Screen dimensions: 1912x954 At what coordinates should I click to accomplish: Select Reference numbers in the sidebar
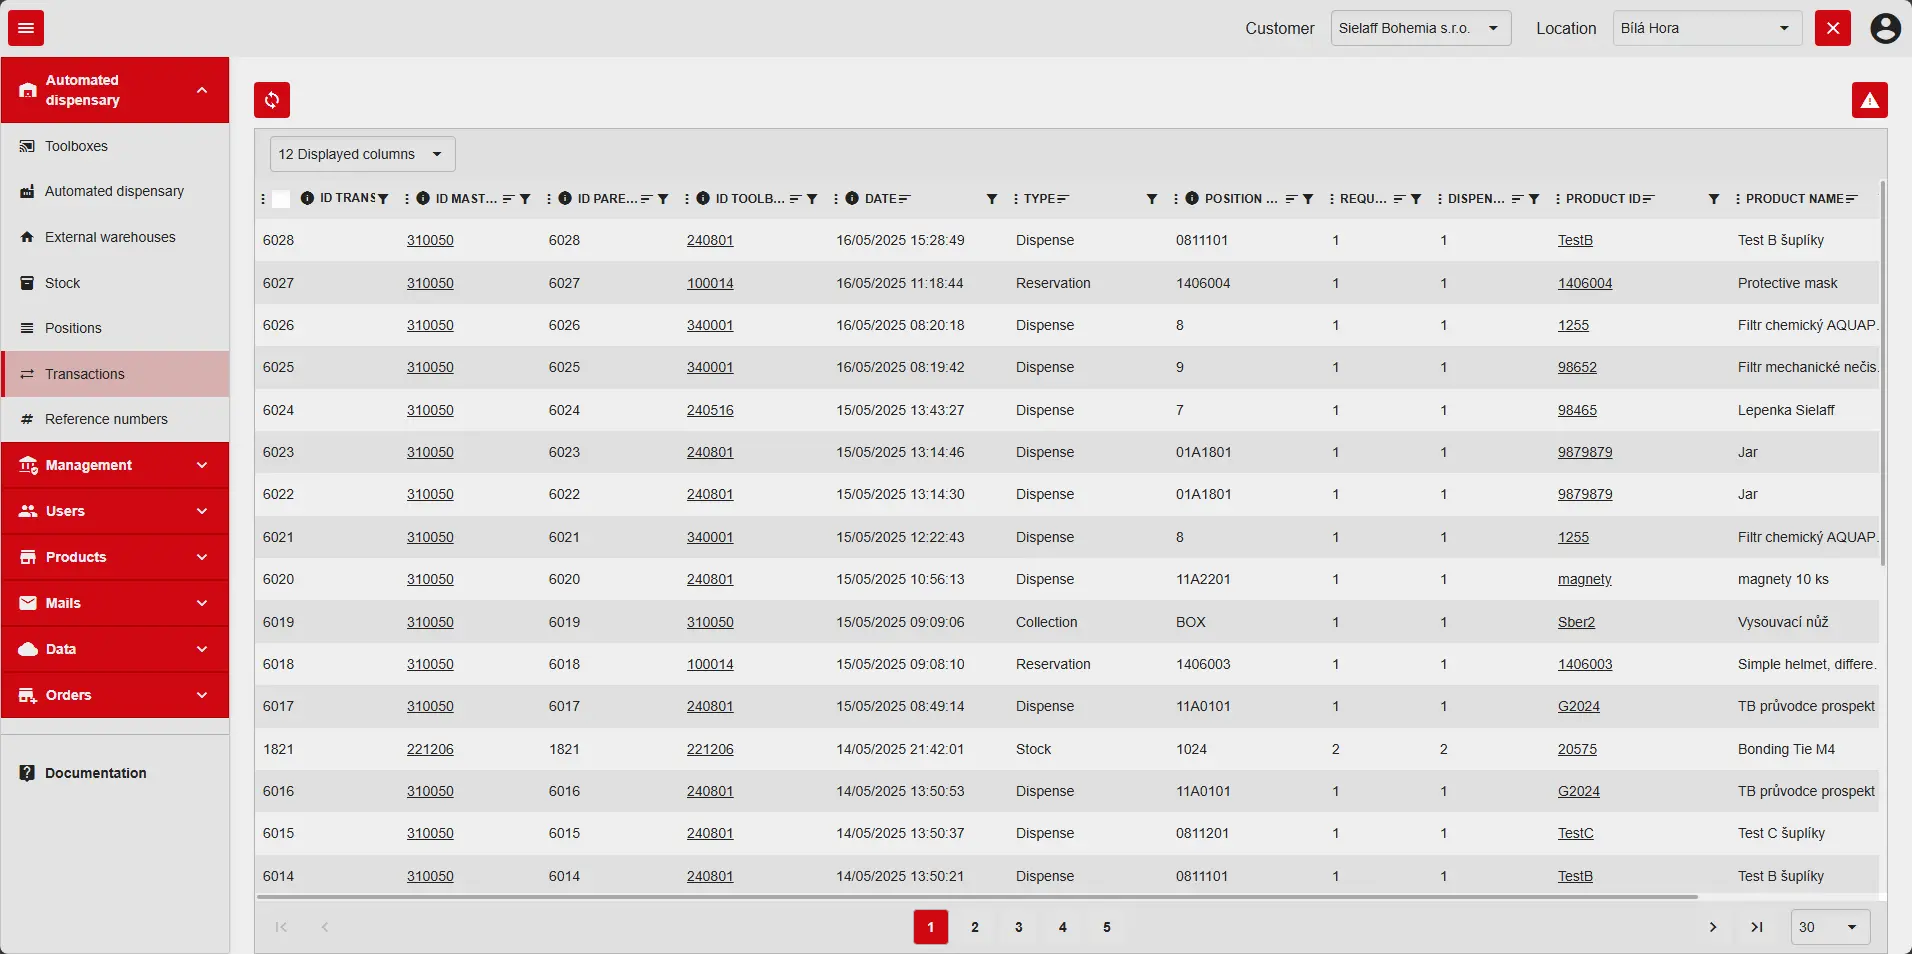coord(106,419)
